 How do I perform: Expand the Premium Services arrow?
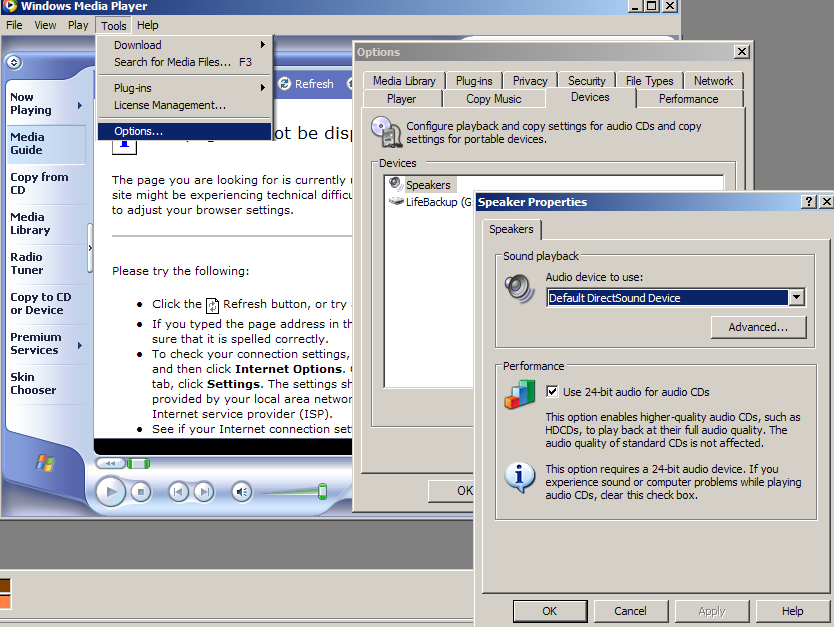pyautogui.click(x=80, y=346)
